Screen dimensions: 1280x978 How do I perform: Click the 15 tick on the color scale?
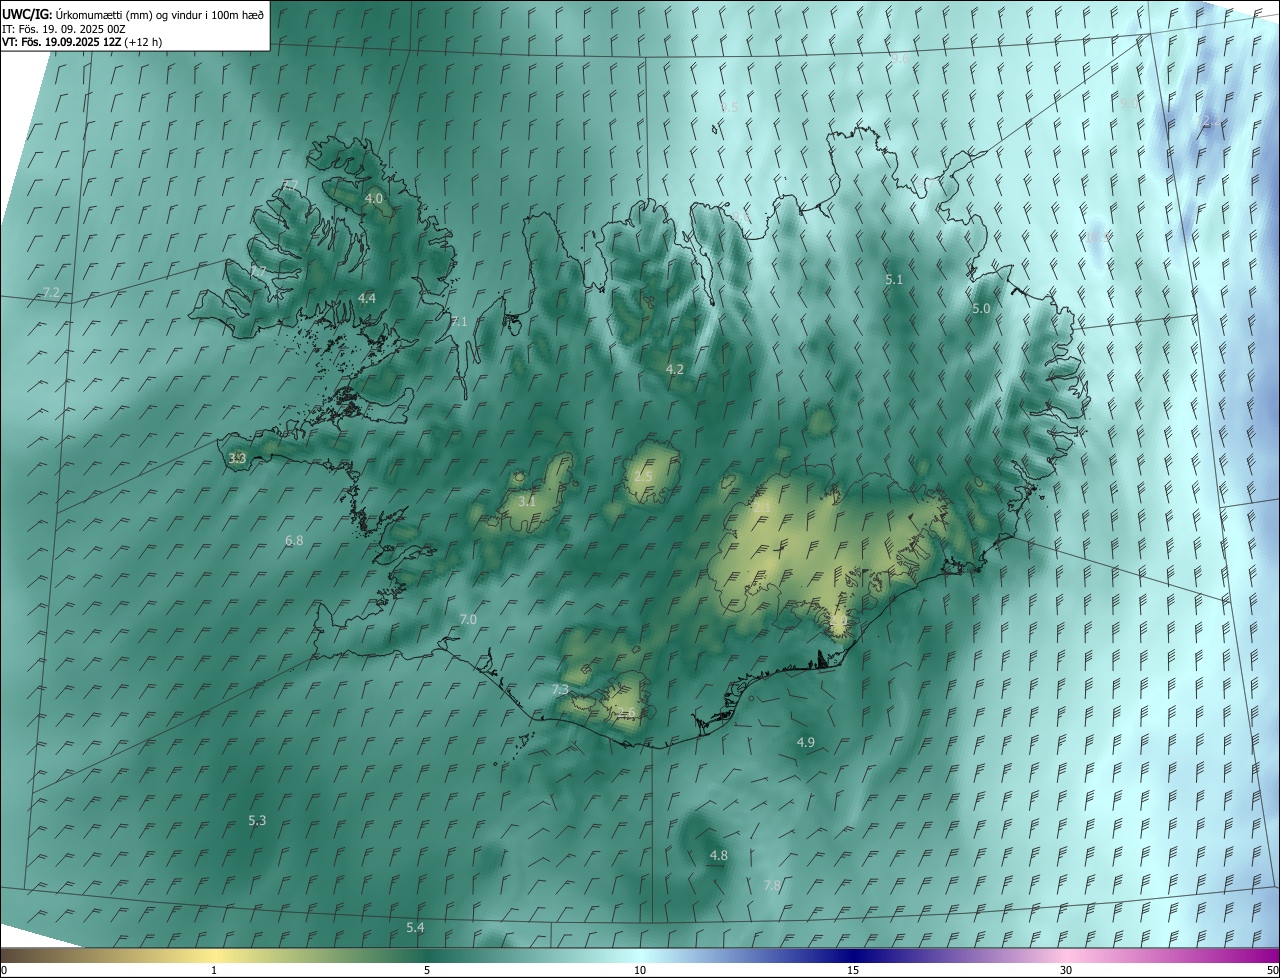click(853, 971)
